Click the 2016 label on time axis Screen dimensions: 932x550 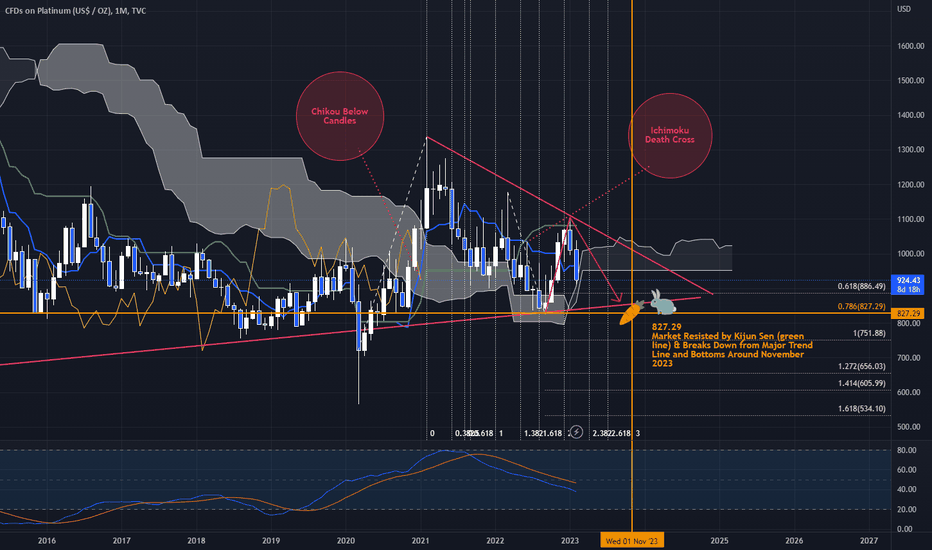46,540
